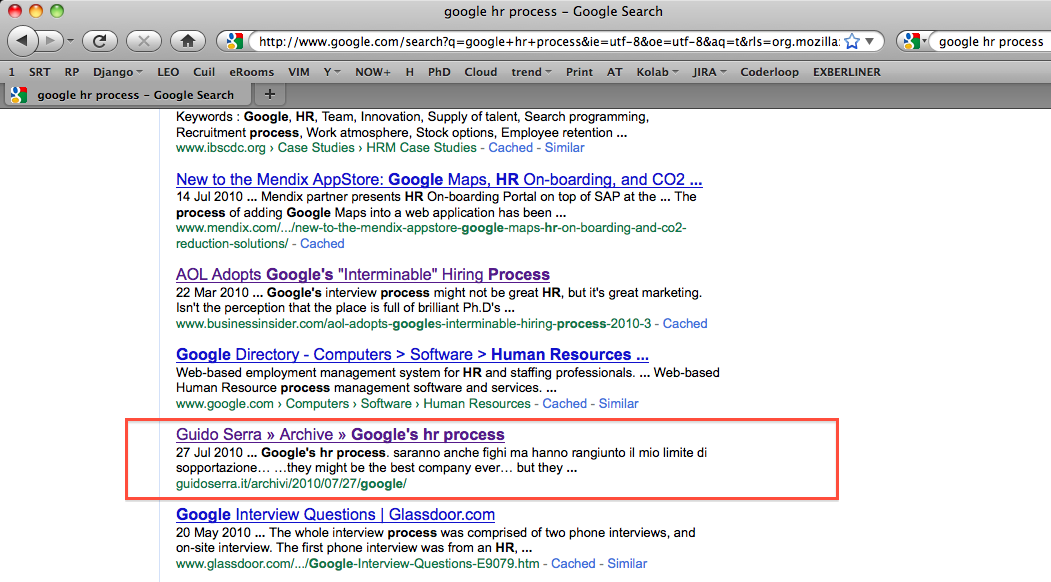Open the Coderloop bookmark
The height and width of the screenshot is (582, 1051).
point(769,72)
